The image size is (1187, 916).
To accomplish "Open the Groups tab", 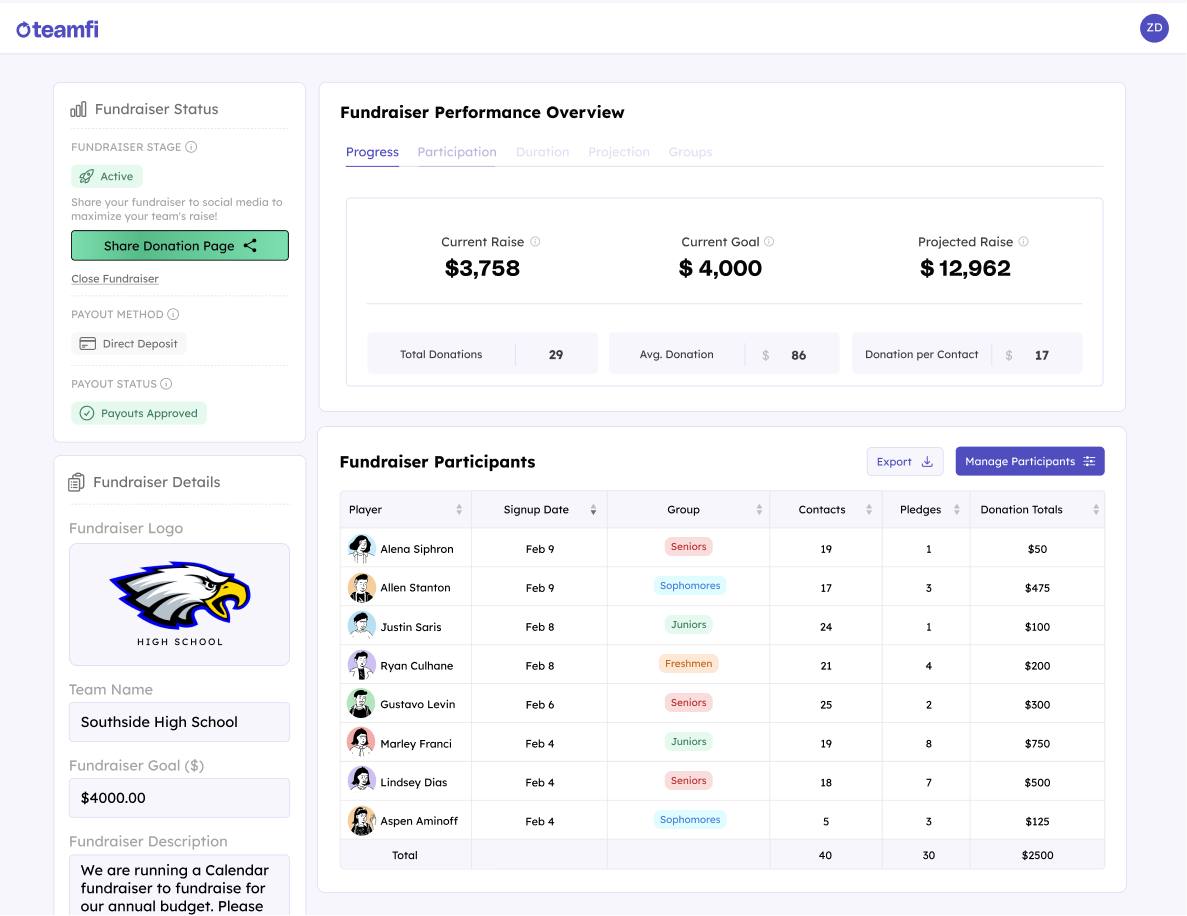I will (x=690, y=152).
